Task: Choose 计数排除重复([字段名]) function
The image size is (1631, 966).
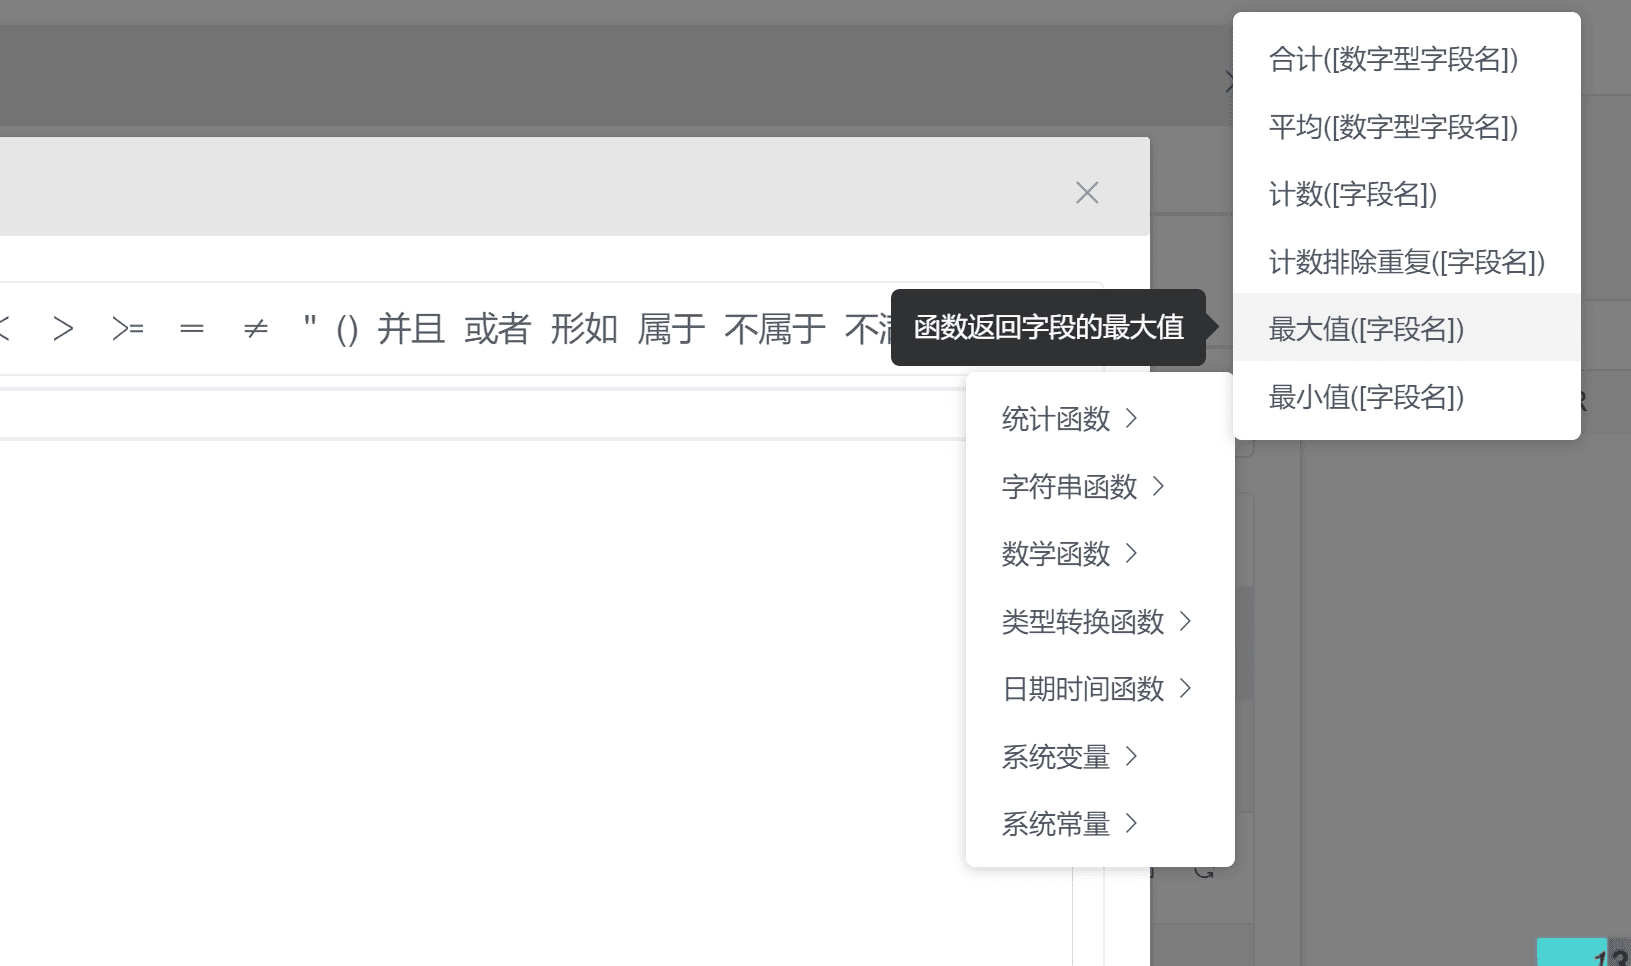Action: coord(1407,262)
